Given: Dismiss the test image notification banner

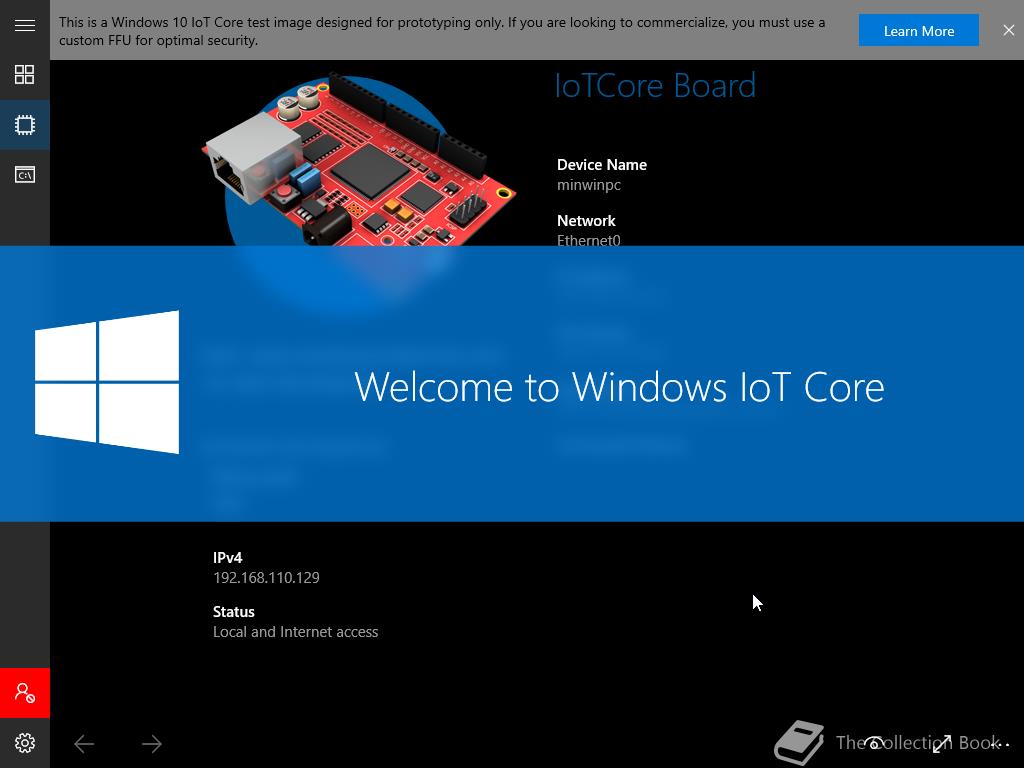Looking at the screenshot, I should (1008, 30).
